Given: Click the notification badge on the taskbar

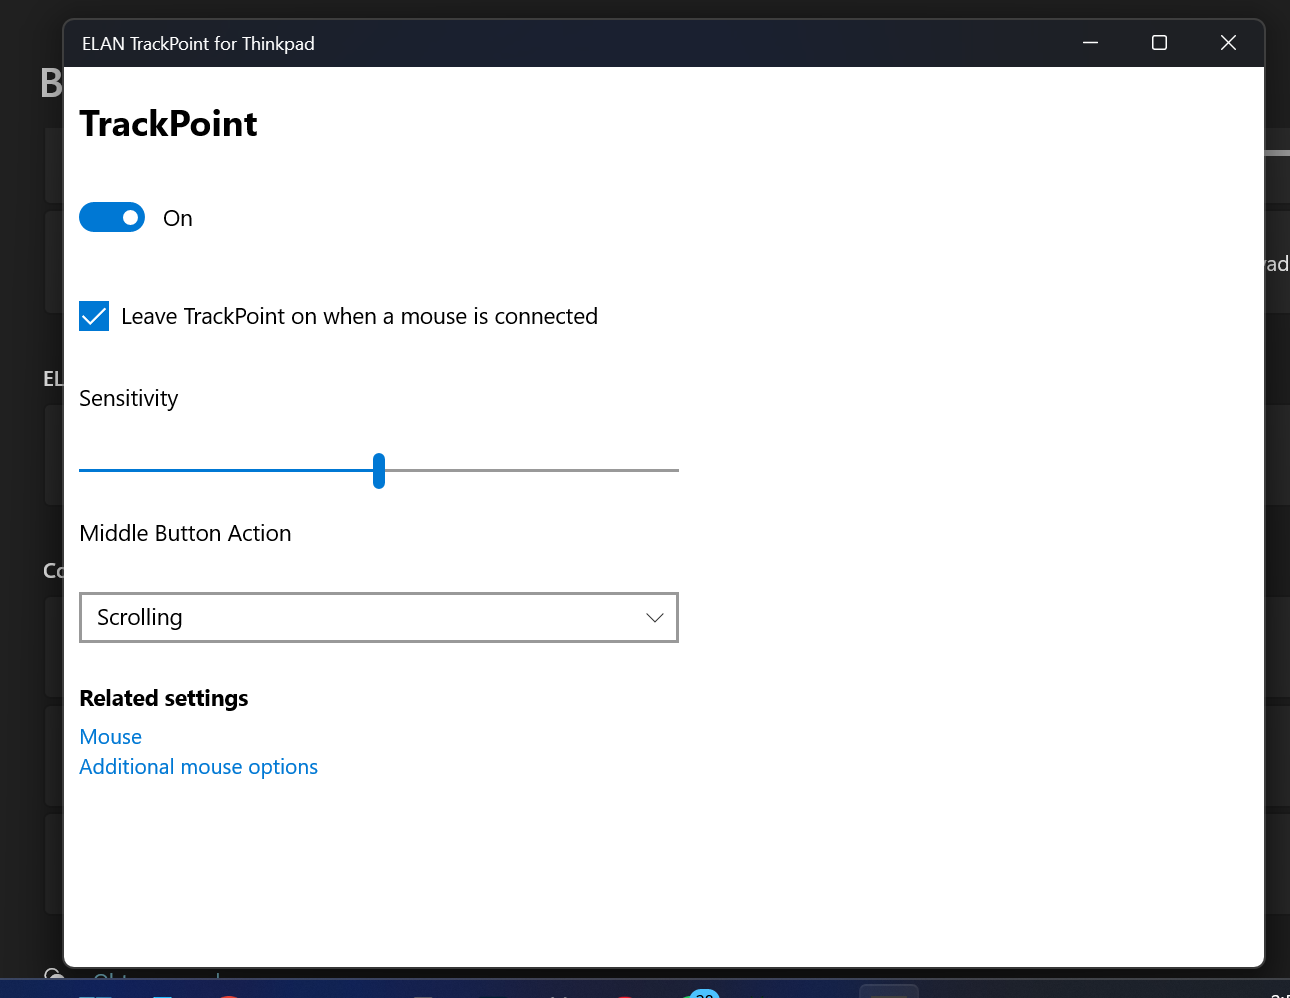Looking at the screenshot, I should (703, 993).
